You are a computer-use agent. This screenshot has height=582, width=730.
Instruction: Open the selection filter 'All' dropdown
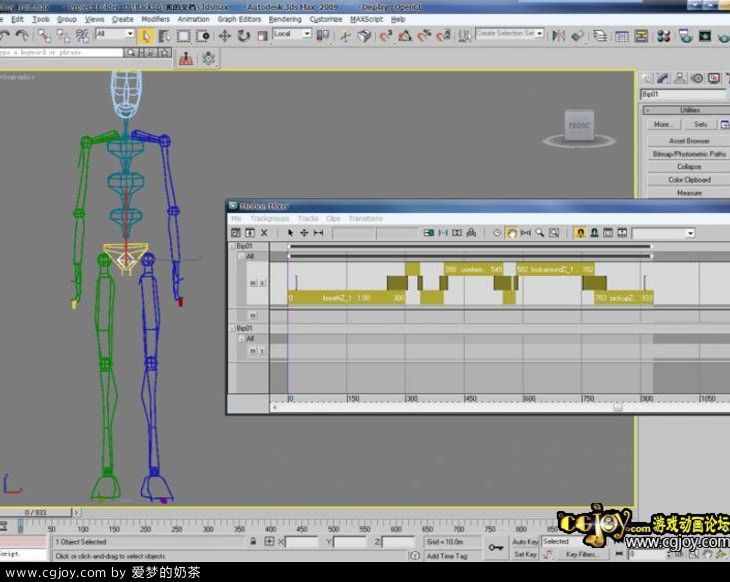pos(130,34)
